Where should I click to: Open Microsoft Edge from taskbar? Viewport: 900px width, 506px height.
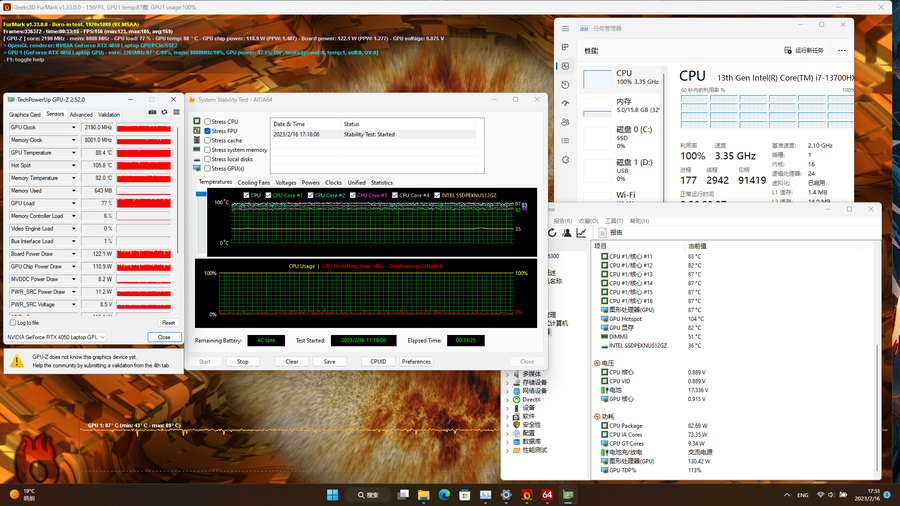click(x=444, y=495)
